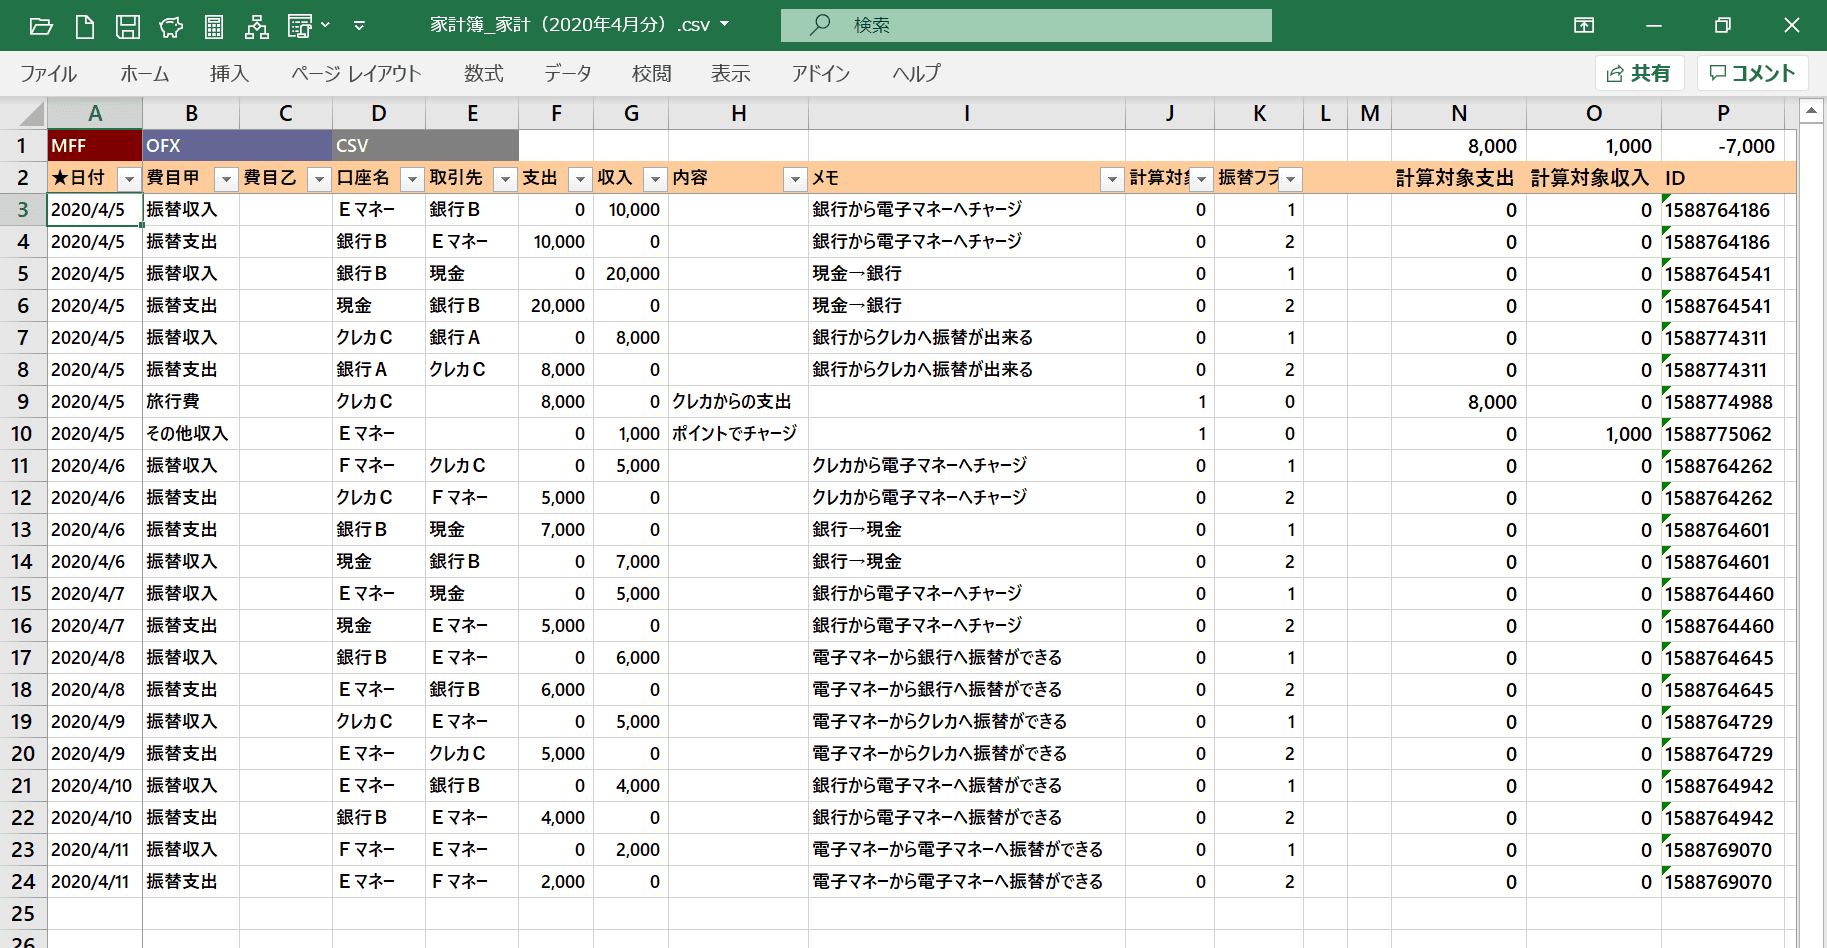Select ID cell 1588775062

click(1723, 434)
